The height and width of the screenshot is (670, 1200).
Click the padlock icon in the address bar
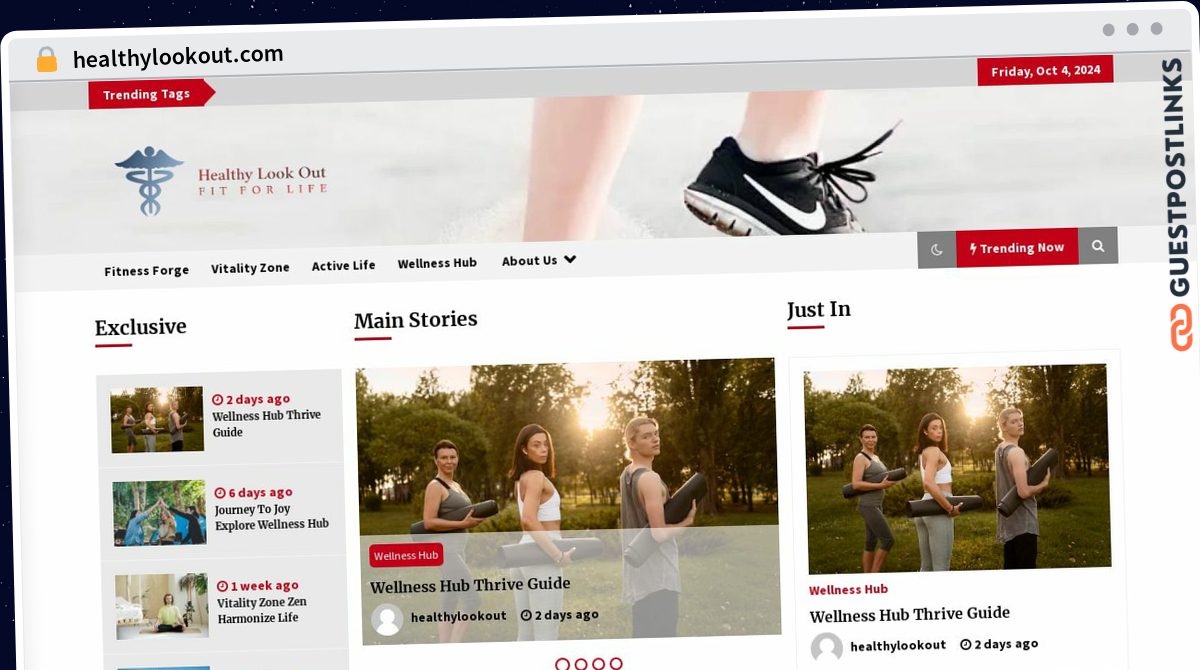click(46, 60)
